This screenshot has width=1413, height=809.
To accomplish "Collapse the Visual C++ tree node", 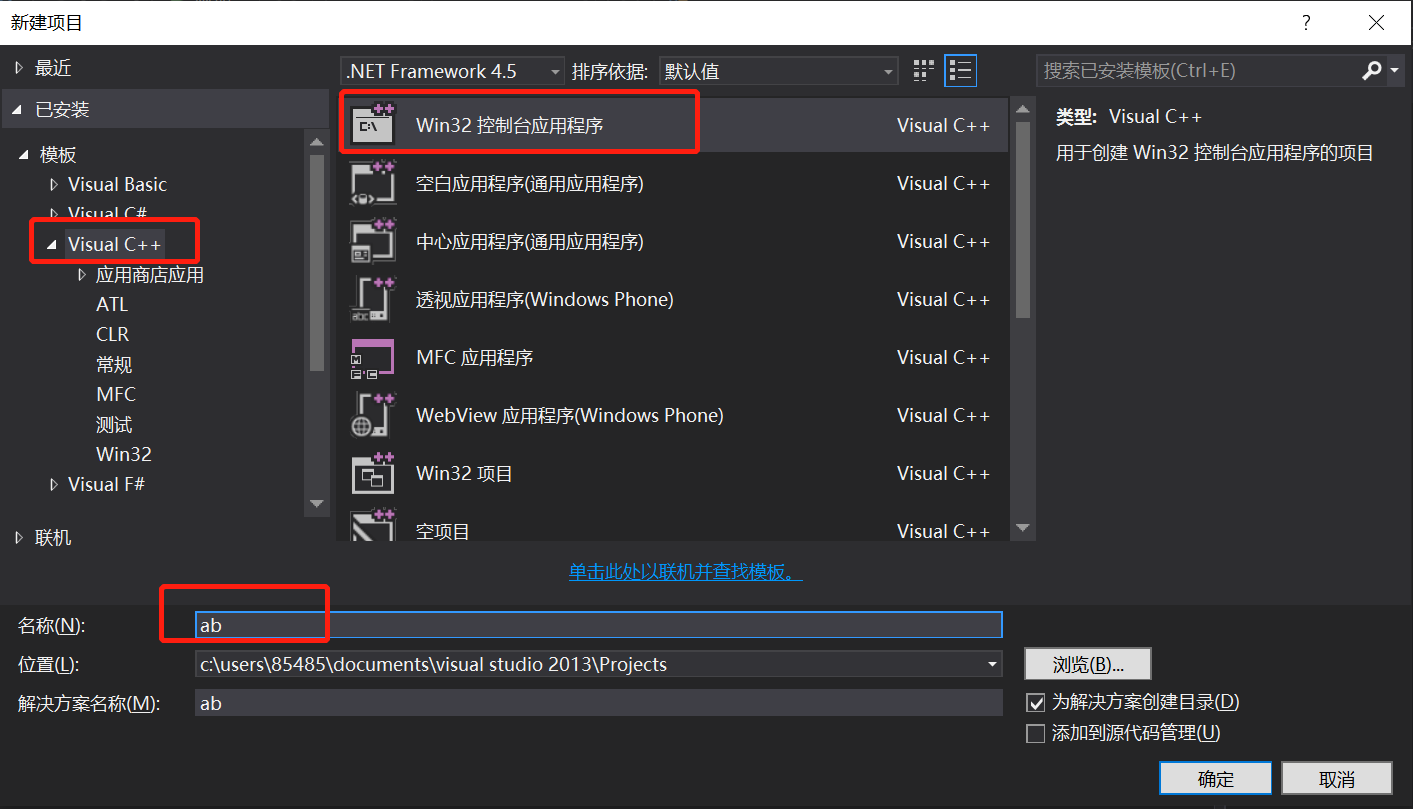I will tap(51, 242).
